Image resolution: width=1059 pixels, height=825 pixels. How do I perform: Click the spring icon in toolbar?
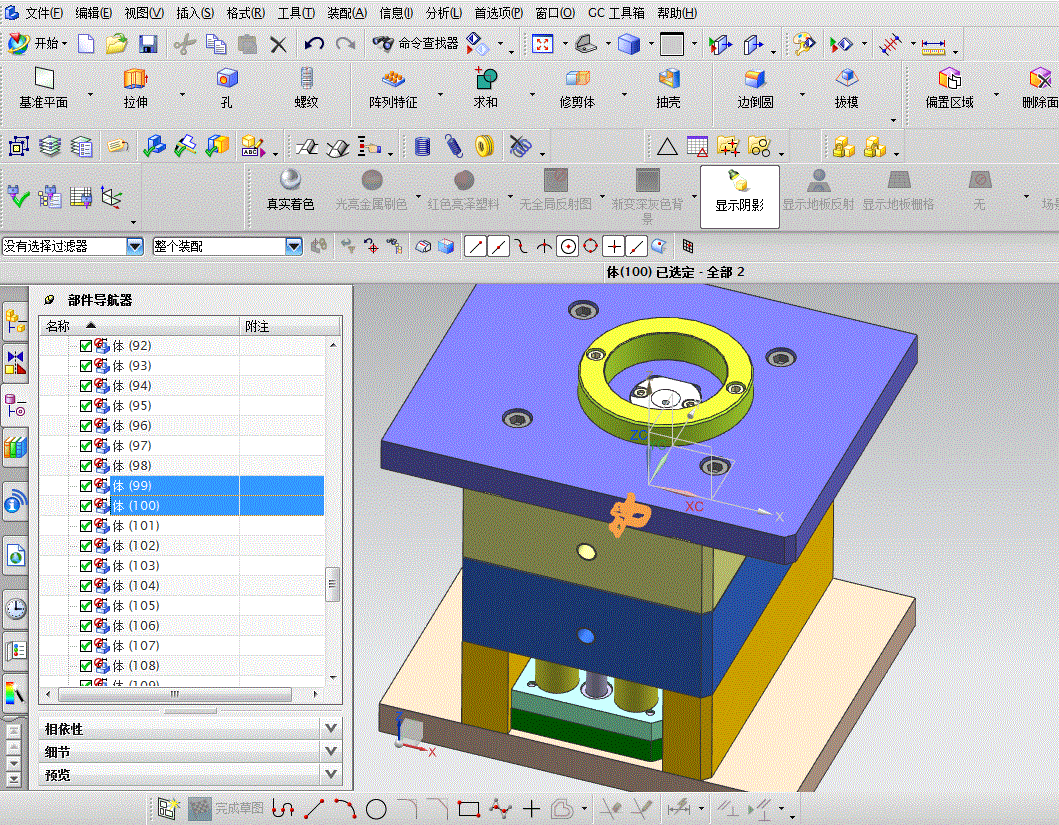click(x=453, y=147)
